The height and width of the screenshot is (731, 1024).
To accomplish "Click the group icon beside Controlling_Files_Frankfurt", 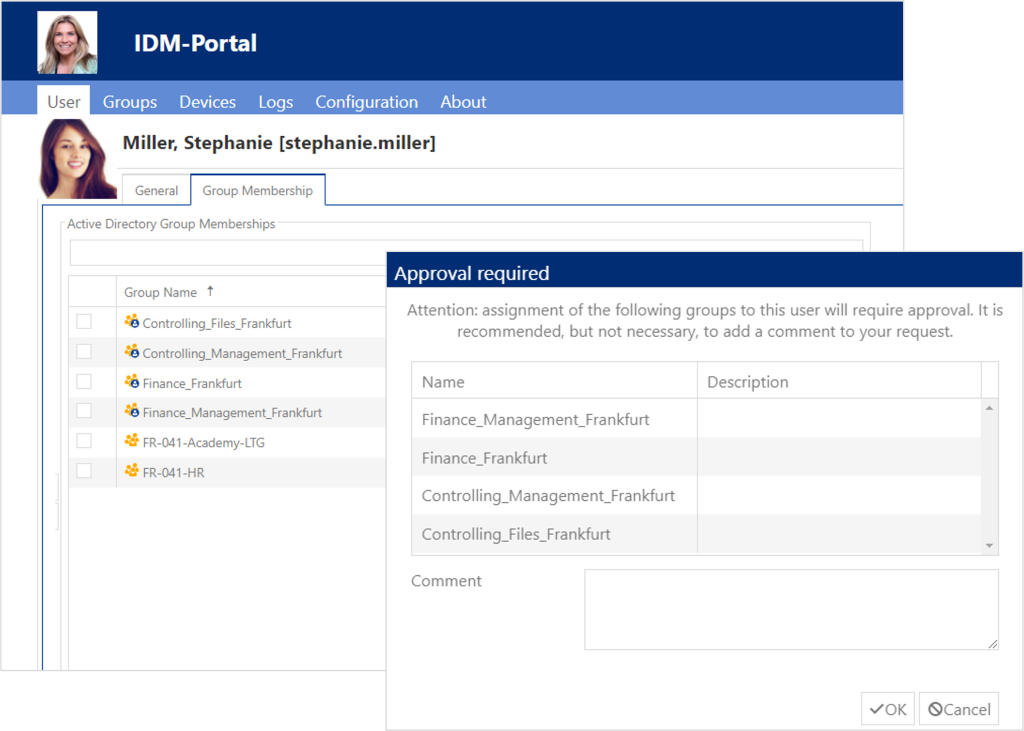I will [132, 321].
